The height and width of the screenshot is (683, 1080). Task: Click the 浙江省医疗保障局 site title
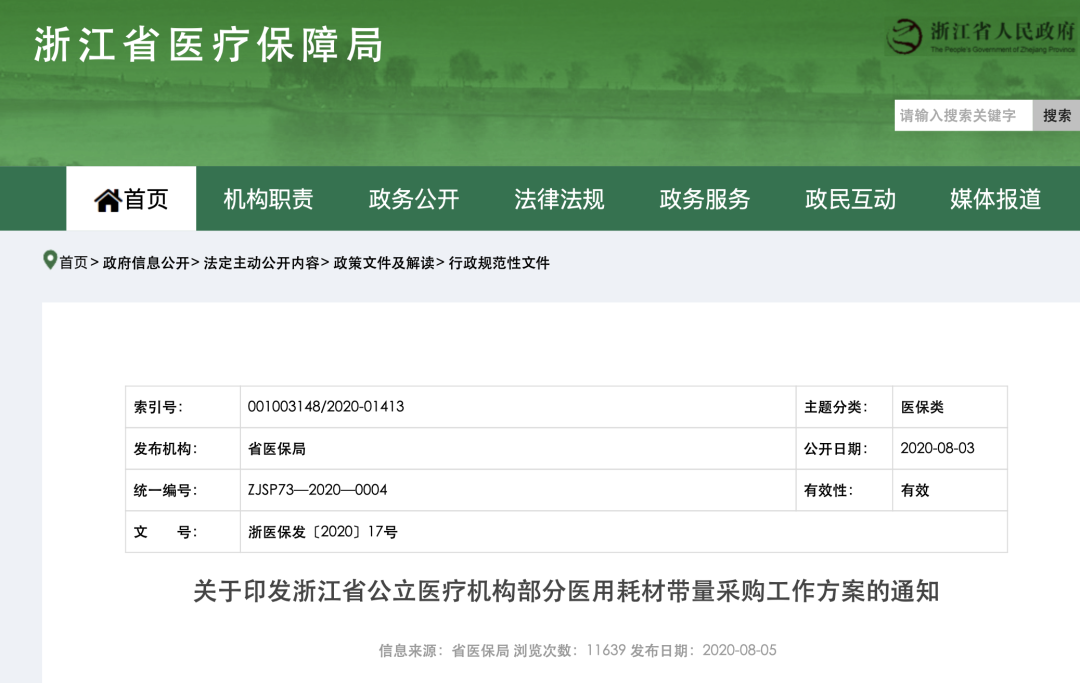coord(209,45)
